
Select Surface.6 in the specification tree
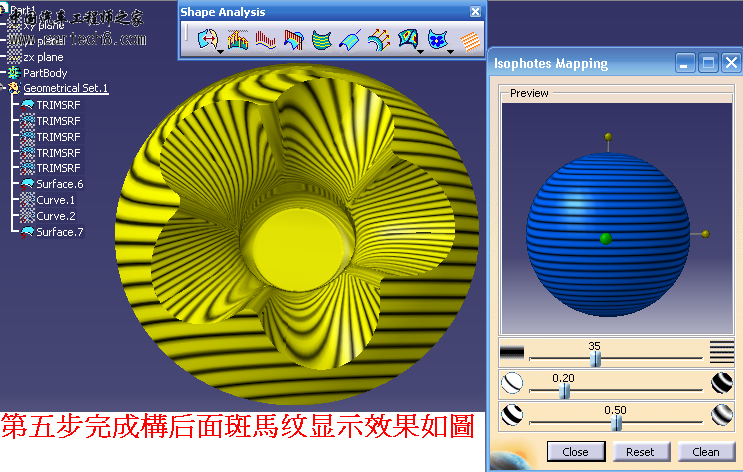coord(59,184)
